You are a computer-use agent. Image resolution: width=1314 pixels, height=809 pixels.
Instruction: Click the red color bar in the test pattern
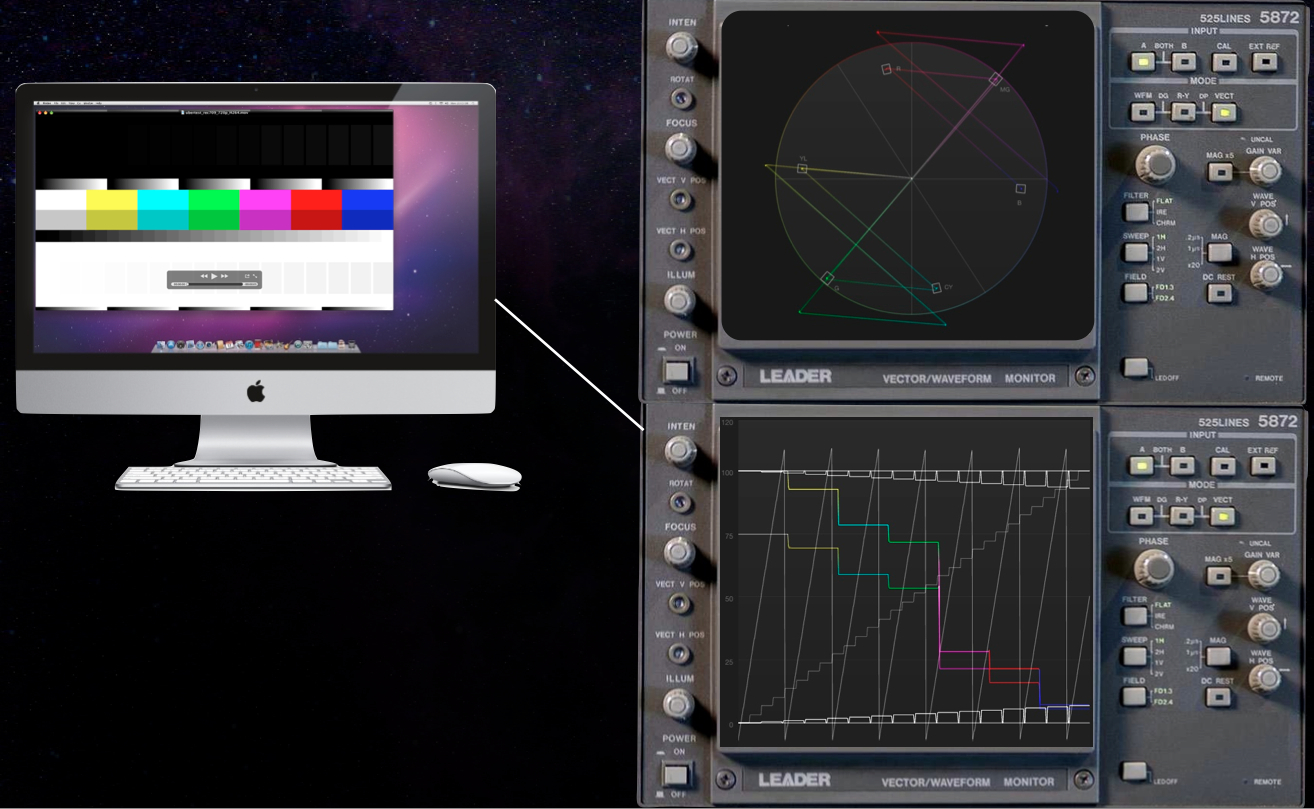pos(316,209)
